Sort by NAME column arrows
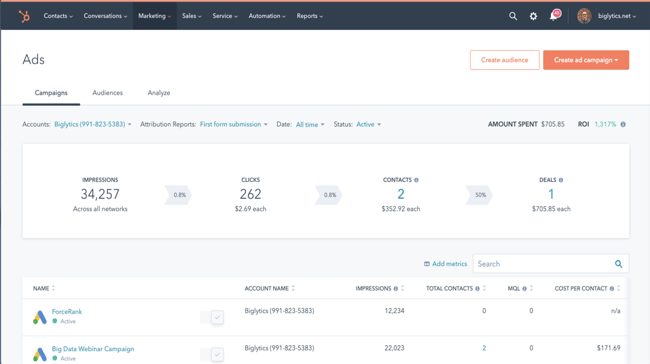The width and height of the screenshot is (650, 364). coord(53,288)
